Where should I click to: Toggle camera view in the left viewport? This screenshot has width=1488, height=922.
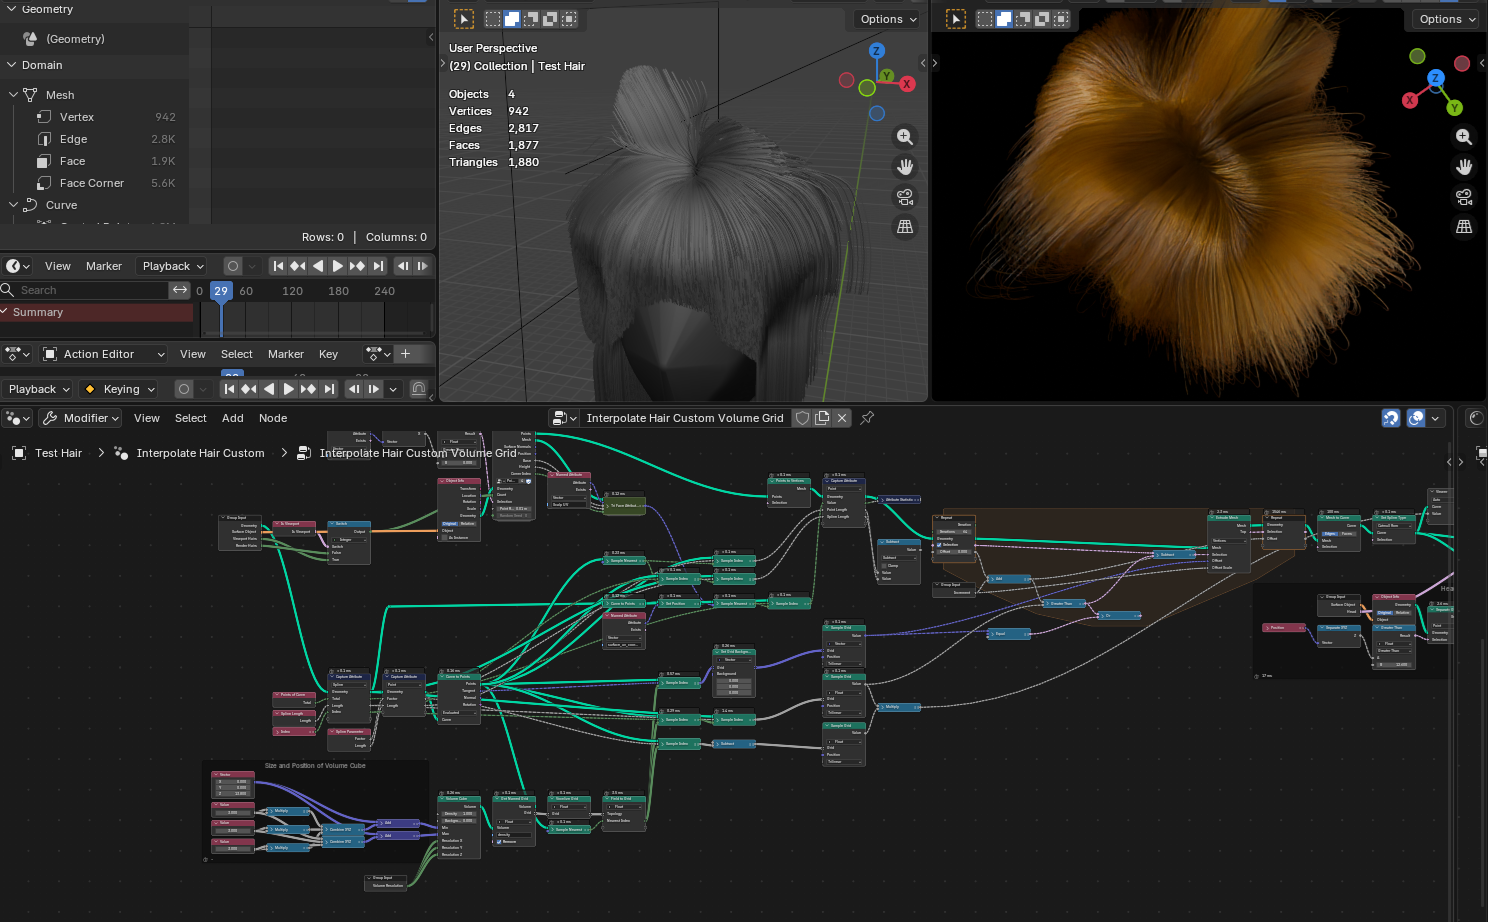click(x=905, y=197)
